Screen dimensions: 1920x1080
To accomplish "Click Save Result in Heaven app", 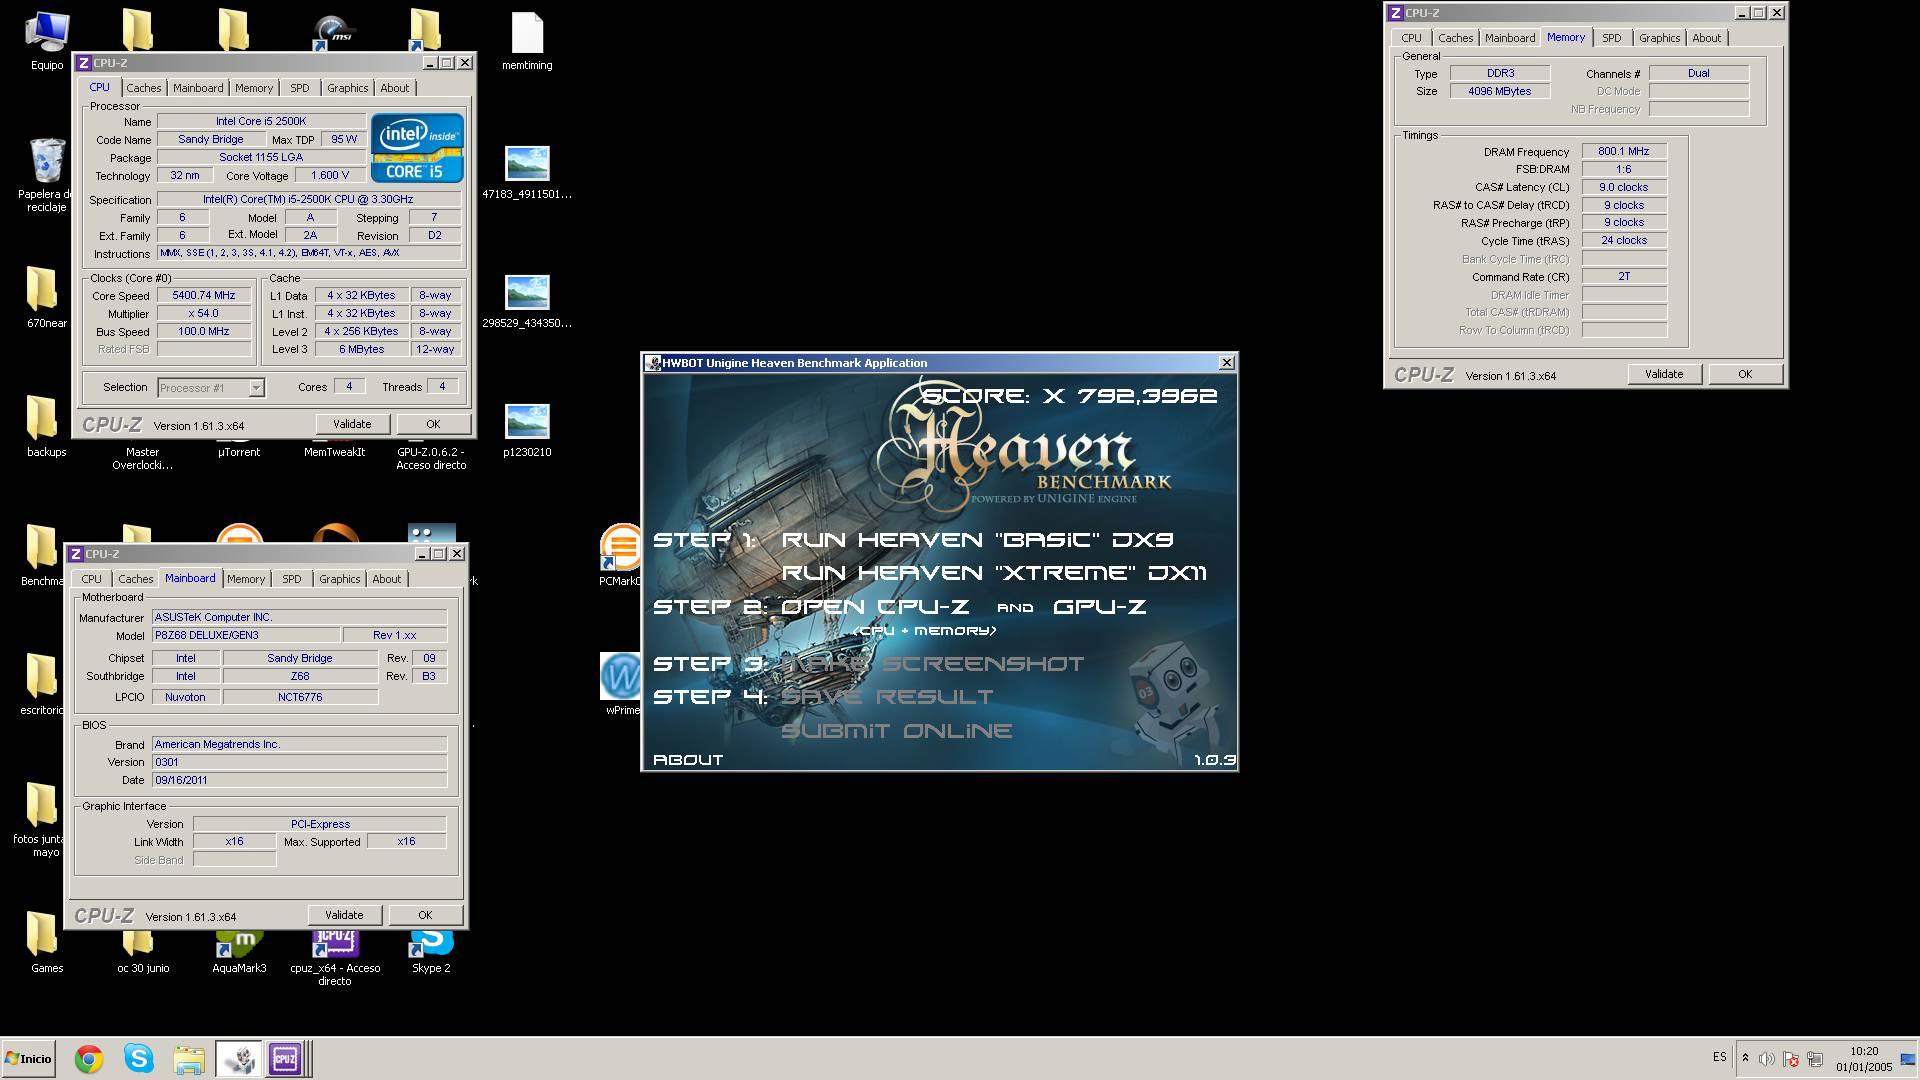I will 887,697.
